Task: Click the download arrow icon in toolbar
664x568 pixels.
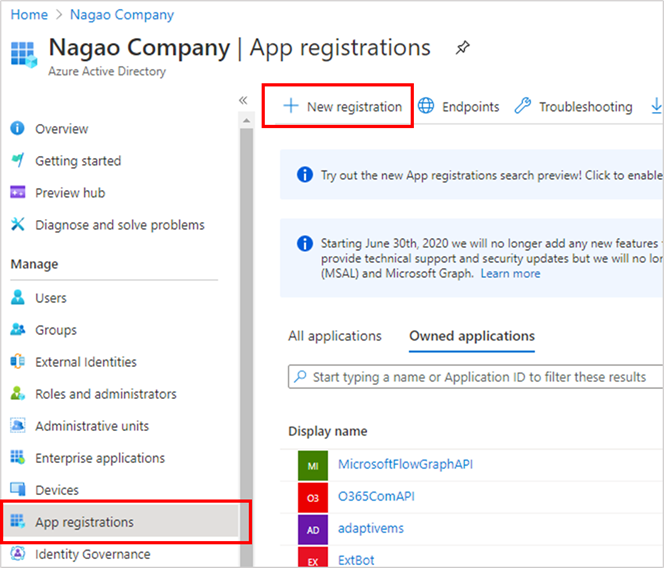Action: 656,106
